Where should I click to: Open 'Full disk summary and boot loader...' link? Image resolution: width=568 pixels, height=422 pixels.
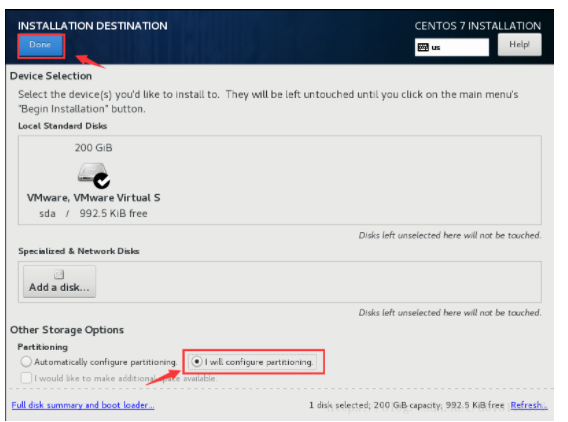coord(83,405)
